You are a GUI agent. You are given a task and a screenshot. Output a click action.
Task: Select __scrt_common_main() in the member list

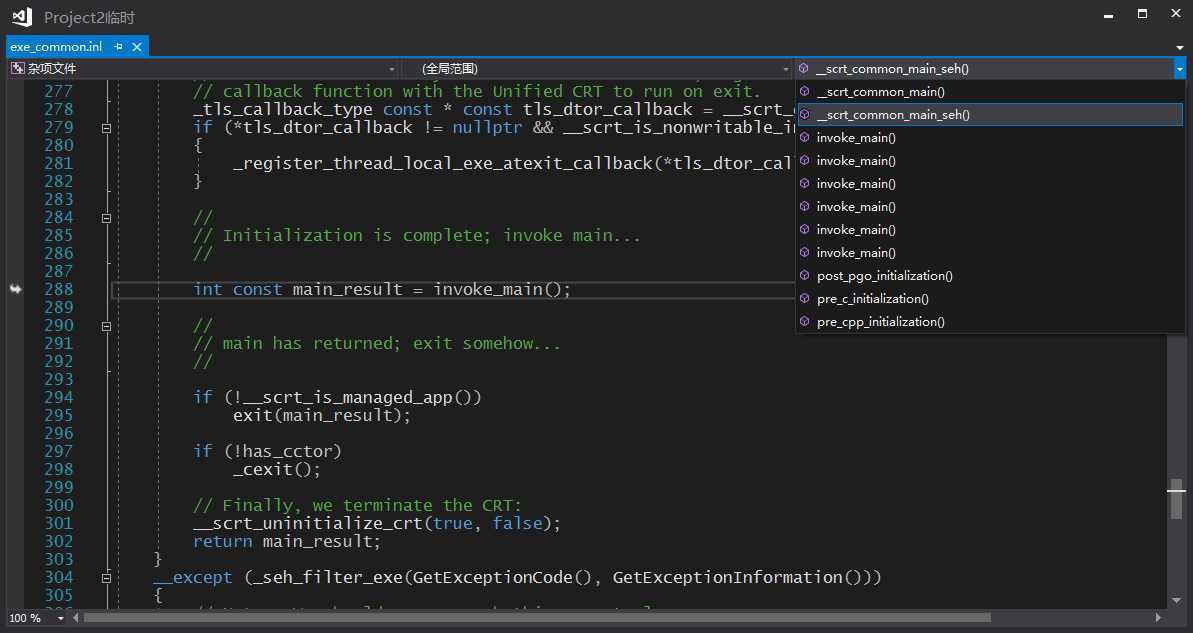click(x=990, y=91)
